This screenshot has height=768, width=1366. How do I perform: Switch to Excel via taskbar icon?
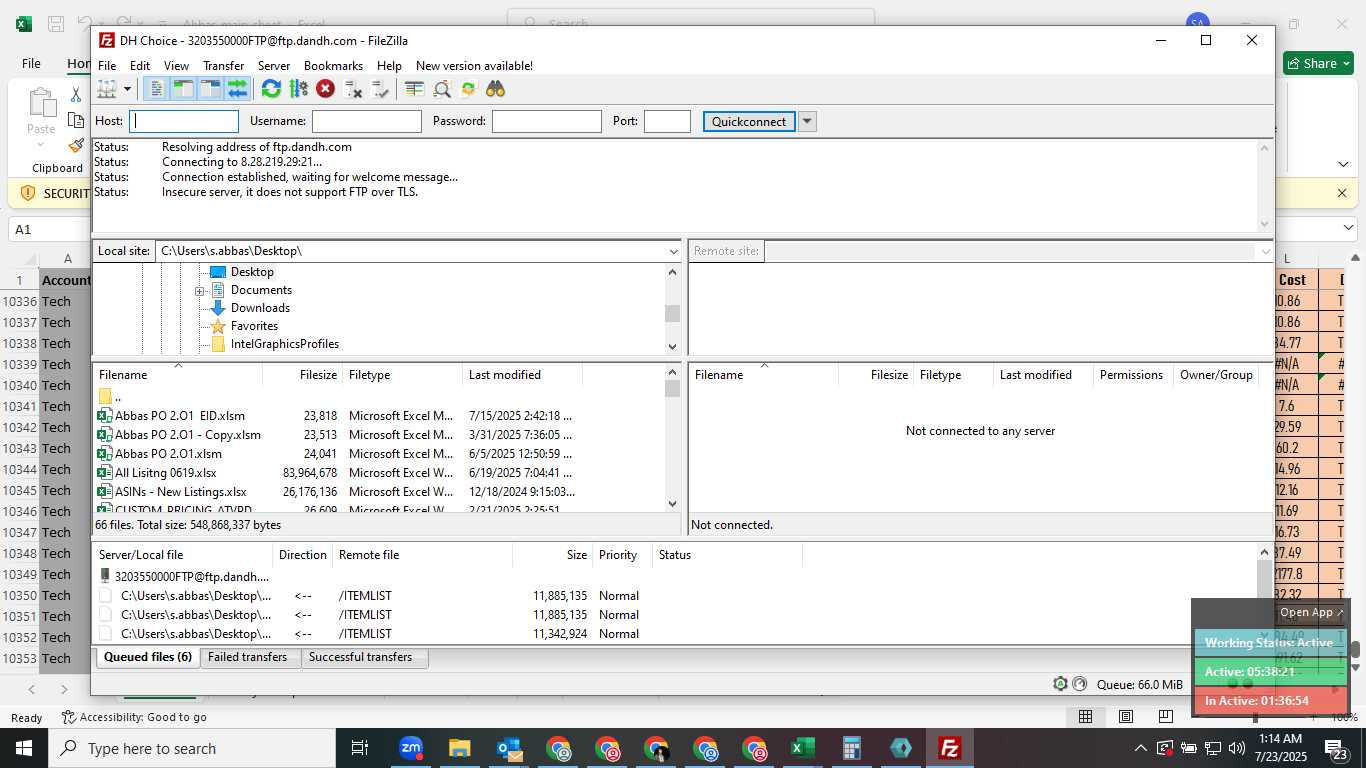coord(802,748)
